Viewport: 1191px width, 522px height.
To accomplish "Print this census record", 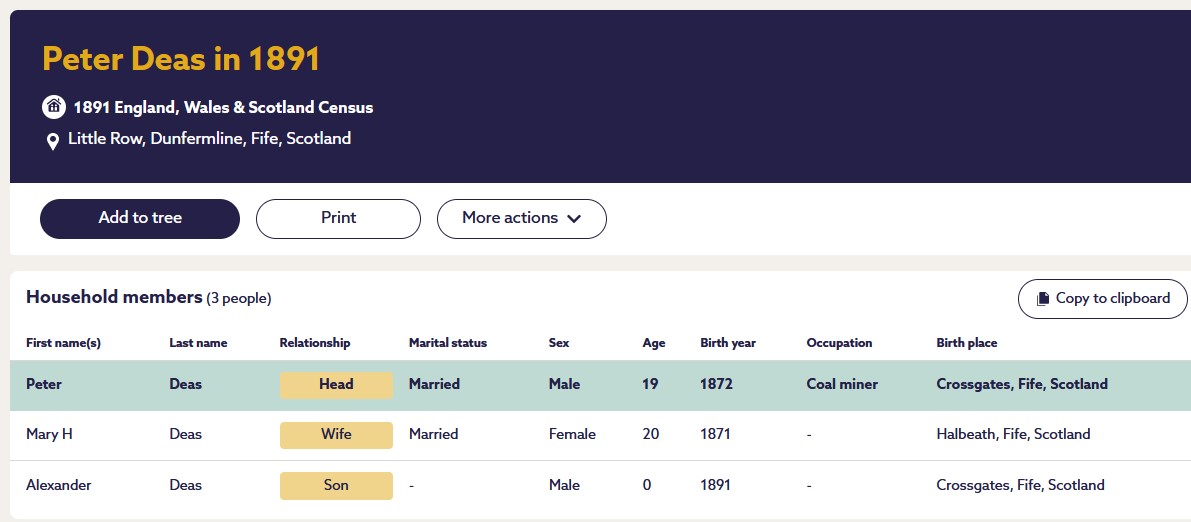I will click(x=338, y=218).
